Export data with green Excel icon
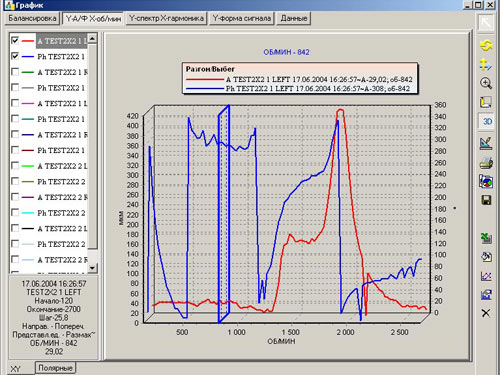Image resolution: width=500 pixels, height=375 pixels. tap(486, 238)
